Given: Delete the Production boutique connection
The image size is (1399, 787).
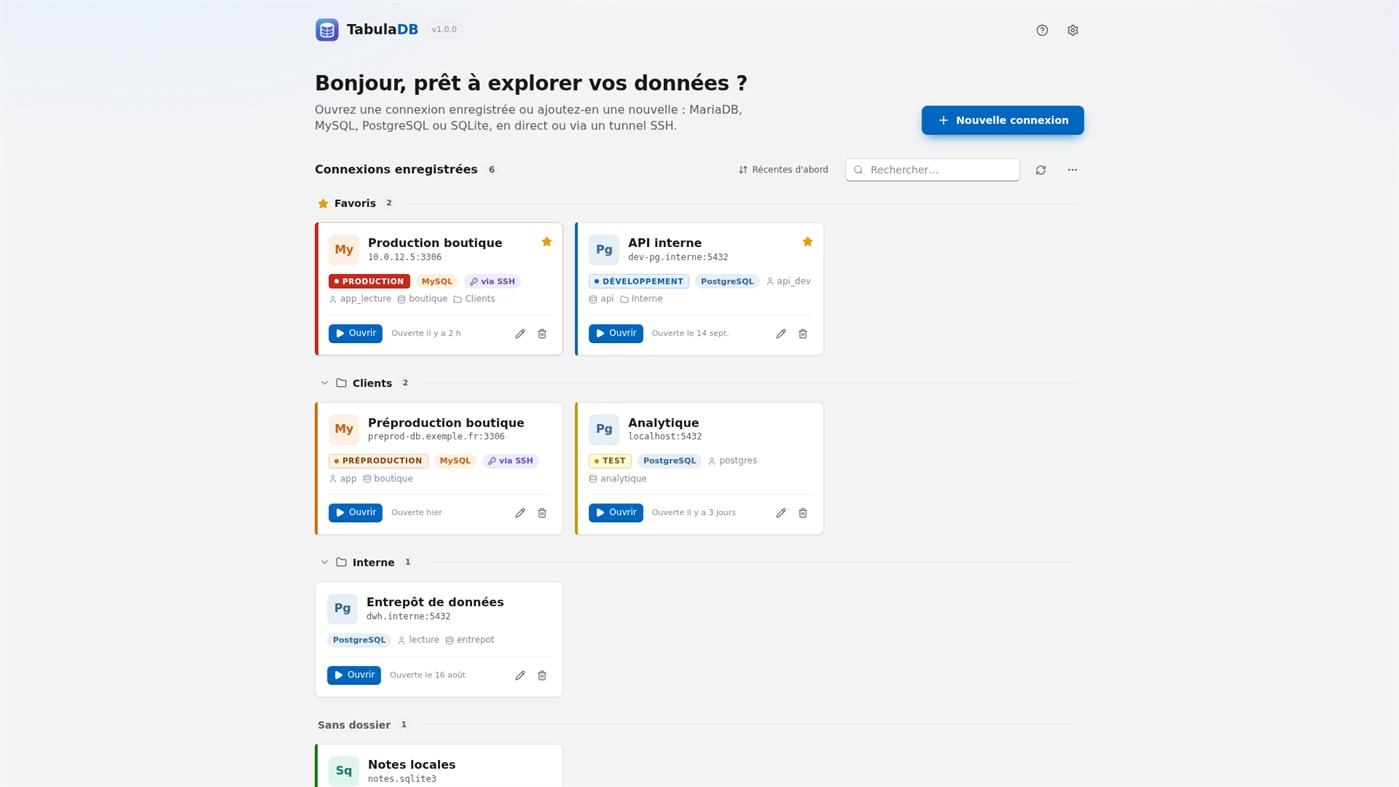Looking at the screenshot, I should pos(542,334).
